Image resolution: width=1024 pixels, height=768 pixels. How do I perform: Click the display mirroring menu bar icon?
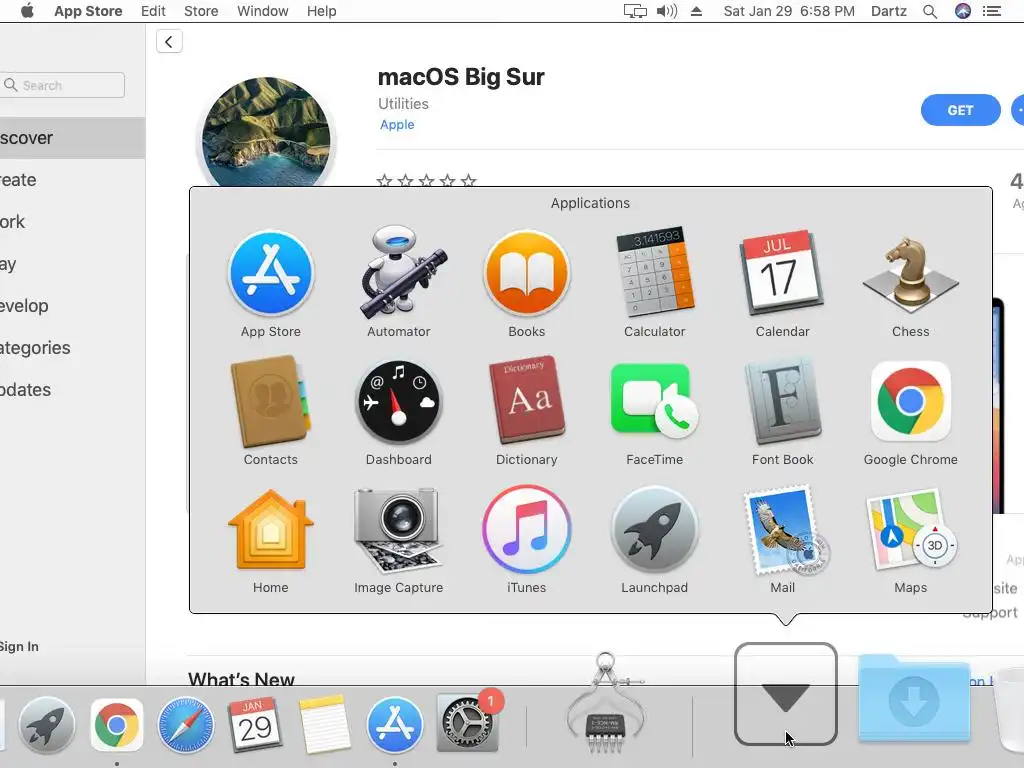(635, 11)
